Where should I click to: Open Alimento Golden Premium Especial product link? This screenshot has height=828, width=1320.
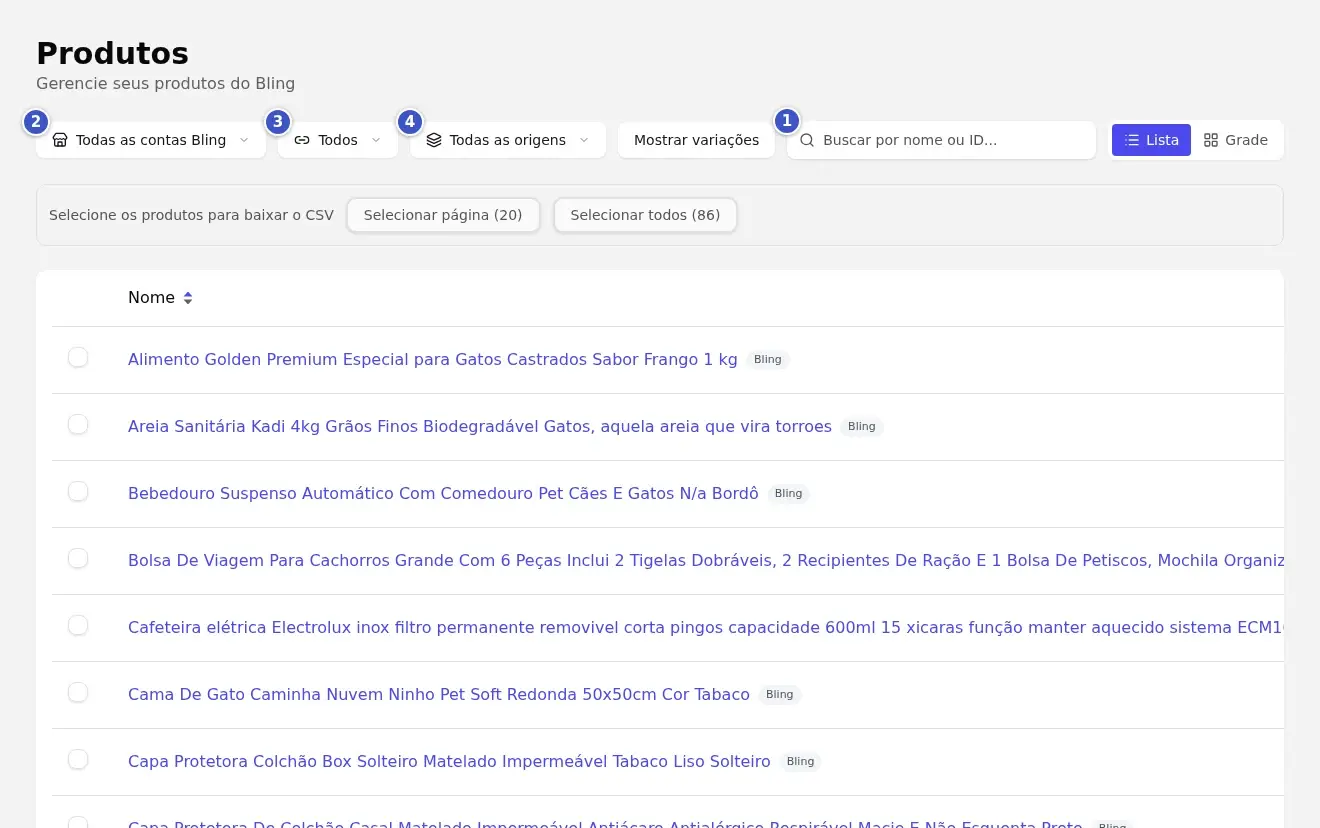(433, 360)
